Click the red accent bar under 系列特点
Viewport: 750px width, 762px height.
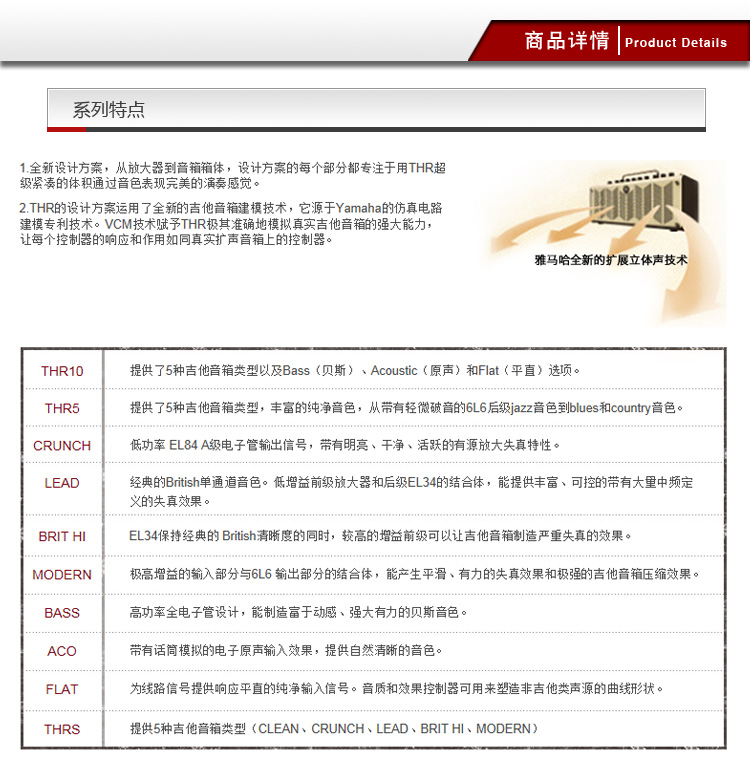[x=67, y=129]
